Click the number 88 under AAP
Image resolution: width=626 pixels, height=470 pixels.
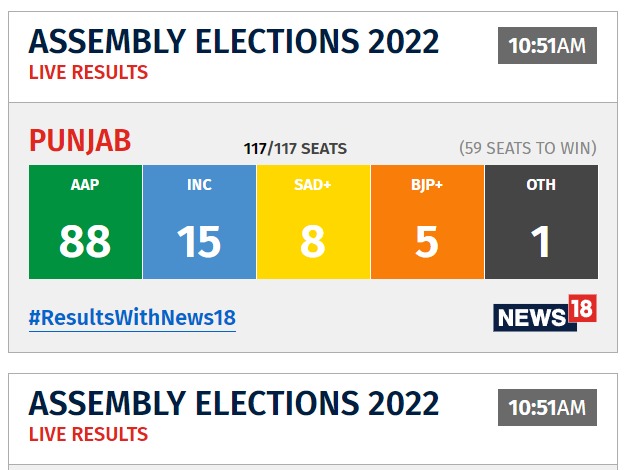click(85, 241)
